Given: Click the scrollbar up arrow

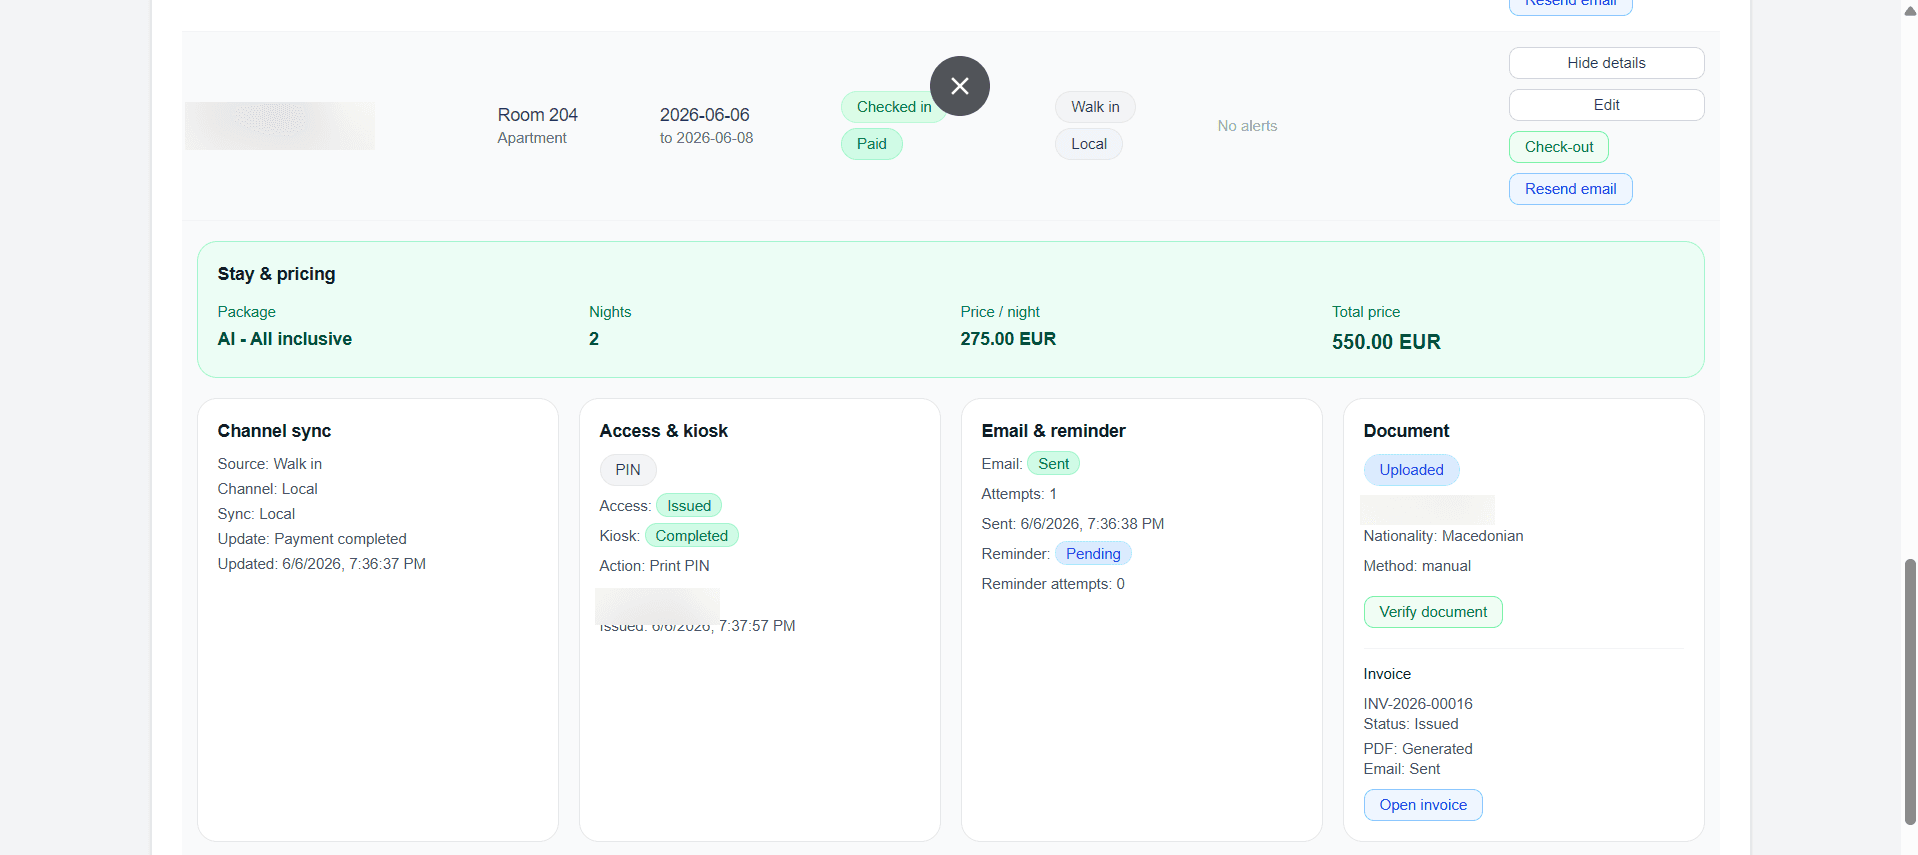Looking at the screenshot, I should pos(1910,11).
